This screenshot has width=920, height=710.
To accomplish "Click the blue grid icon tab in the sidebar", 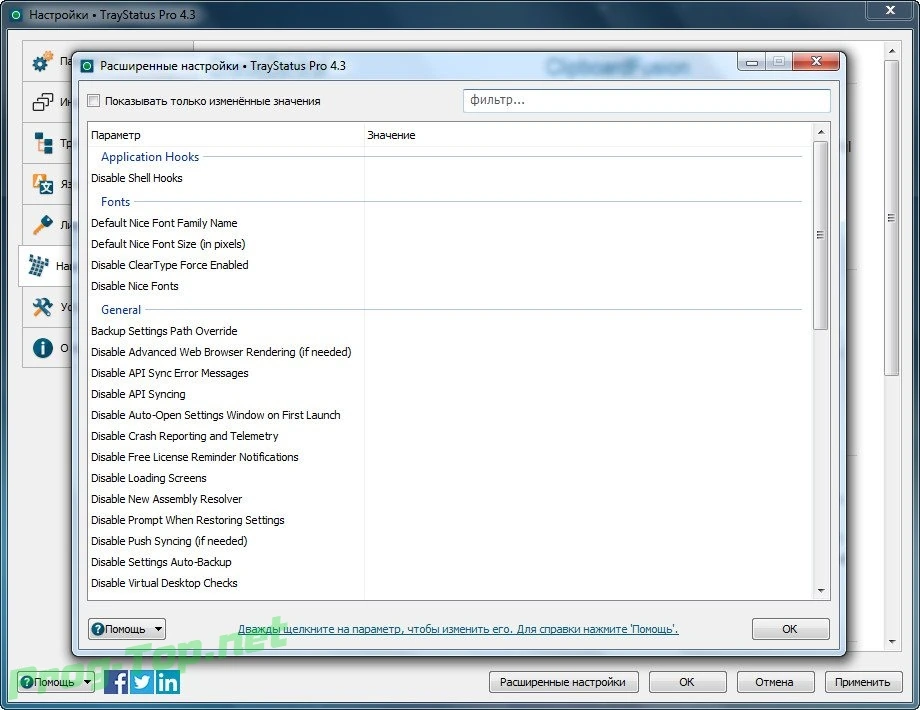I will pyautogui.click(x=39, y=265).
